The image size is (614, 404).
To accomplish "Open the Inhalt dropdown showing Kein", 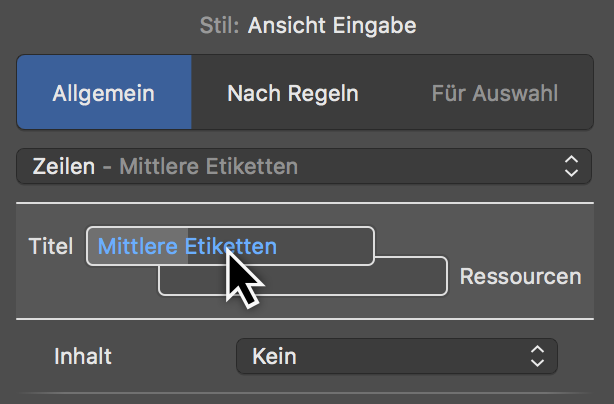I will coord(396,356).
